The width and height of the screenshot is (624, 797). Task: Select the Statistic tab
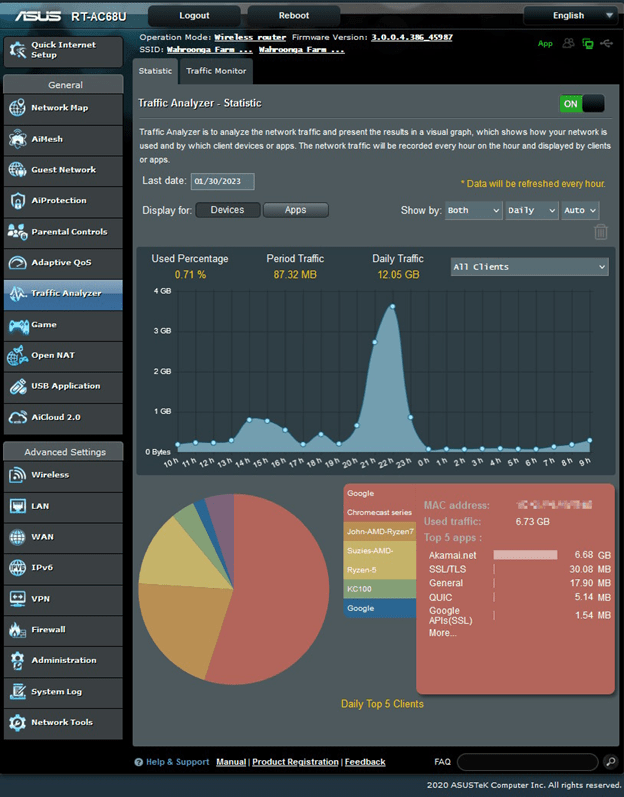pos(155,71)
